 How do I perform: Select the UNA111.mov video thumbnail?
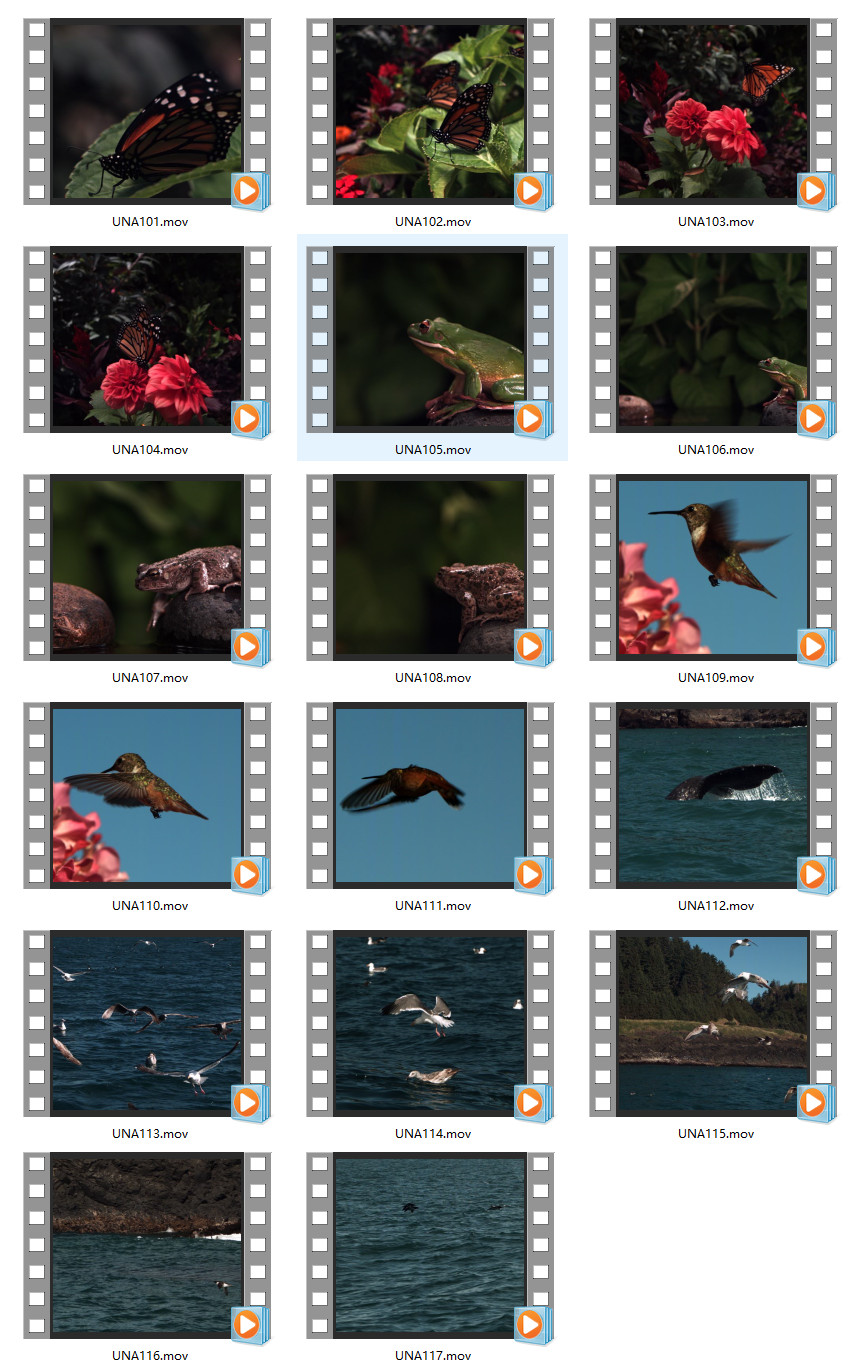click(x=429, y=795)
